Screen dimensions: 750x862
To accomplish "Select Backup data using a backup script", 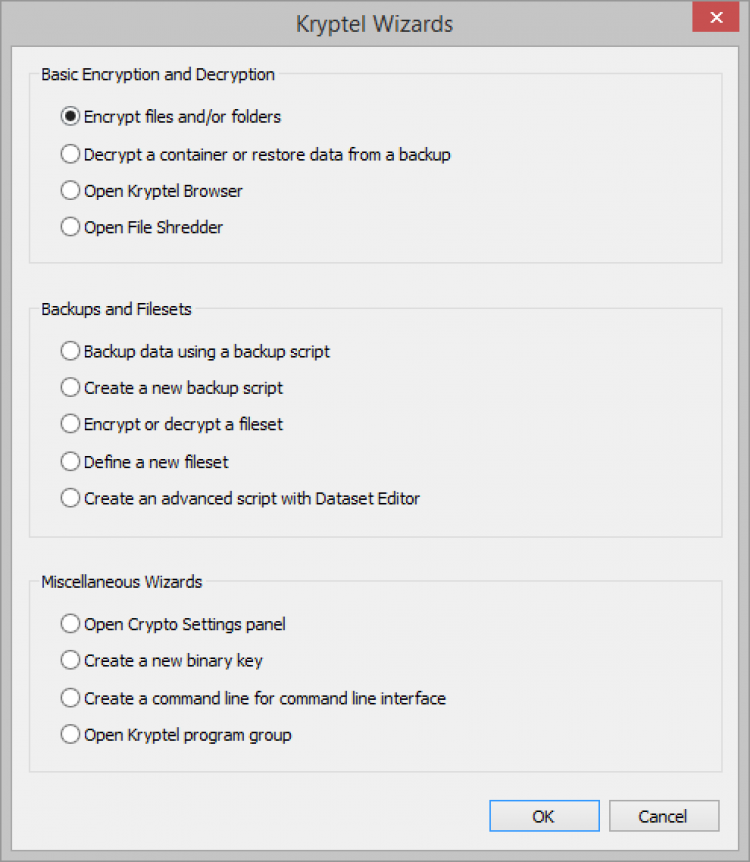I will tap(70, 351).
